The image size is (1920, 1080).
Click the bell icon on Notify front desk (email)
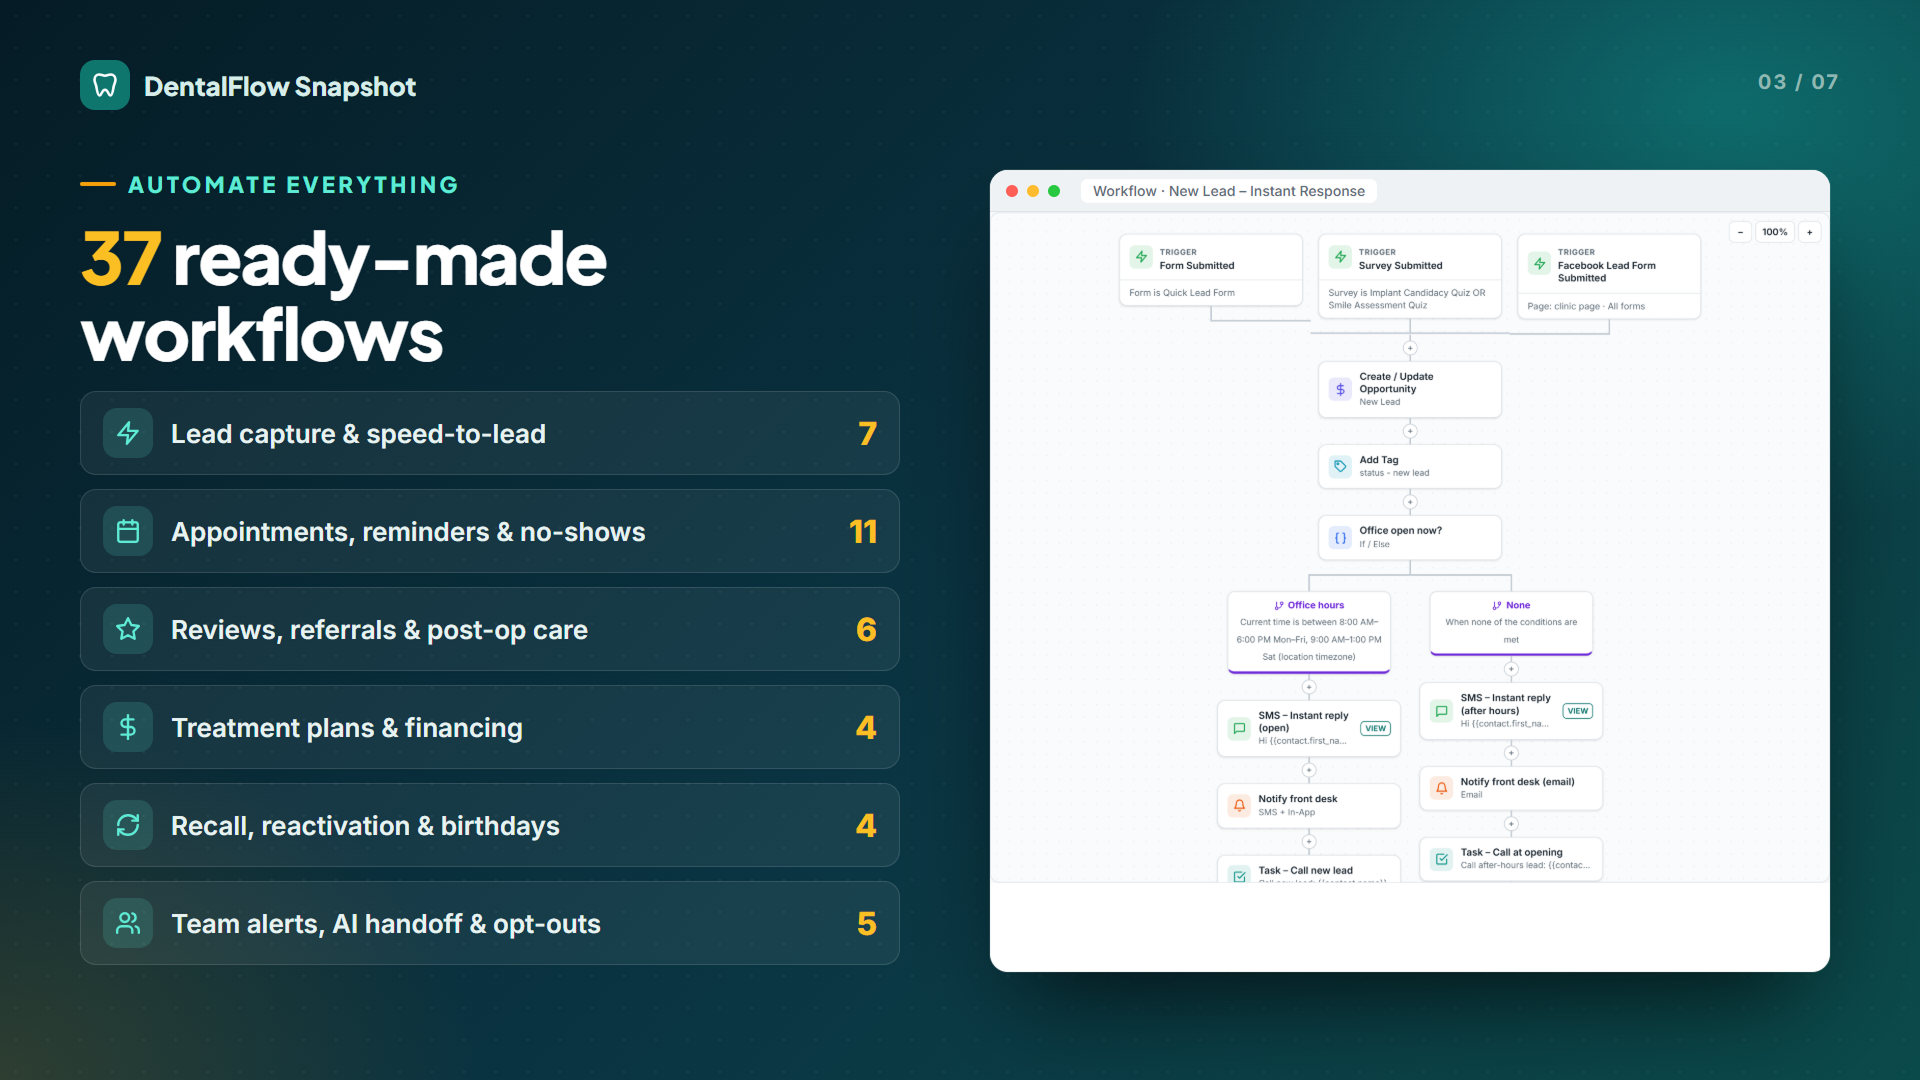[1441, 788]
